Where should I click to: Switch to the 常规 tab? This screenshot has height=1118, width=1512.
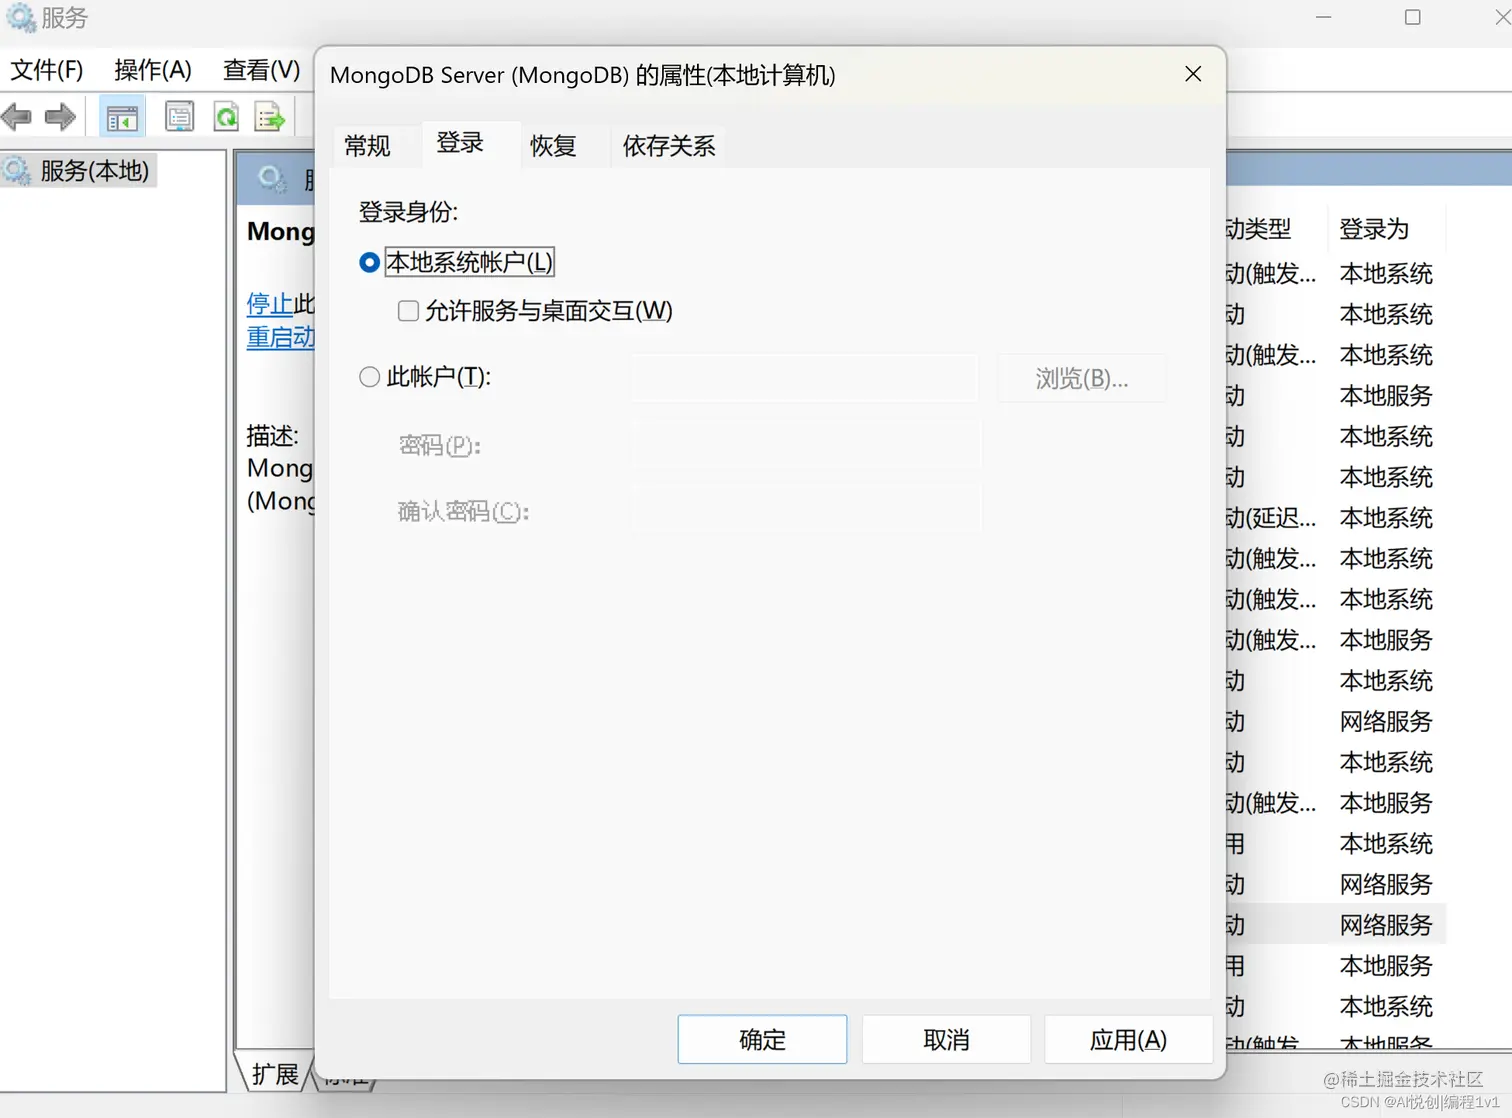coord(368,146)
